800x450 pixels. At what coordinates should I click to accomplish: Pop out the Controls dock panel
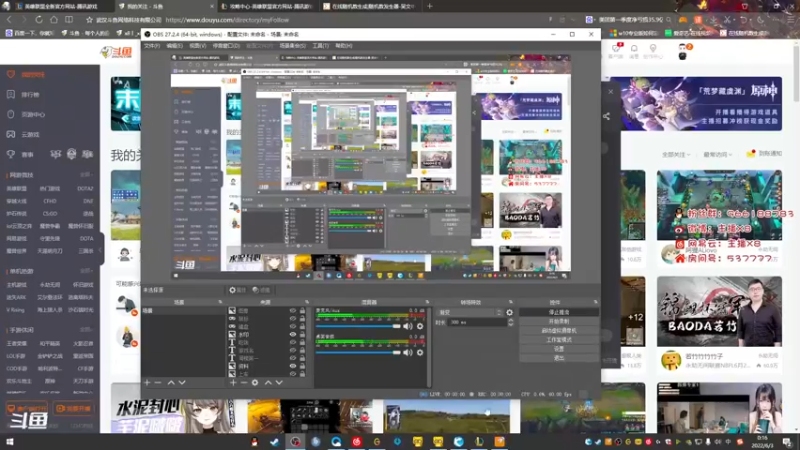point(595,302)
